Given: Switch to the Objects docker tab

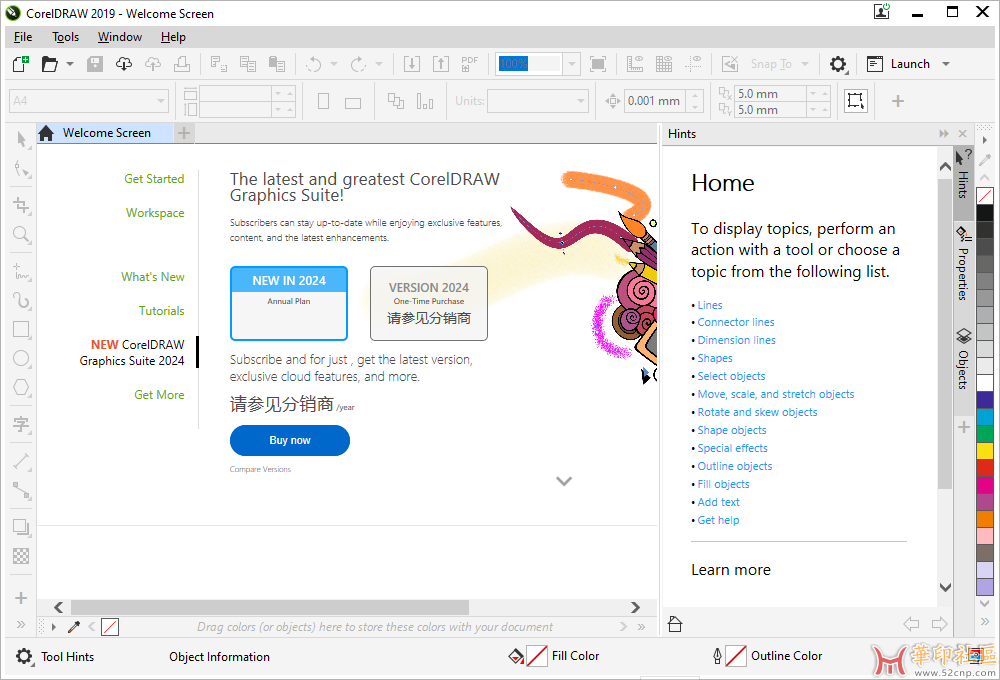Looking at the screenshot, I should 963,359.
